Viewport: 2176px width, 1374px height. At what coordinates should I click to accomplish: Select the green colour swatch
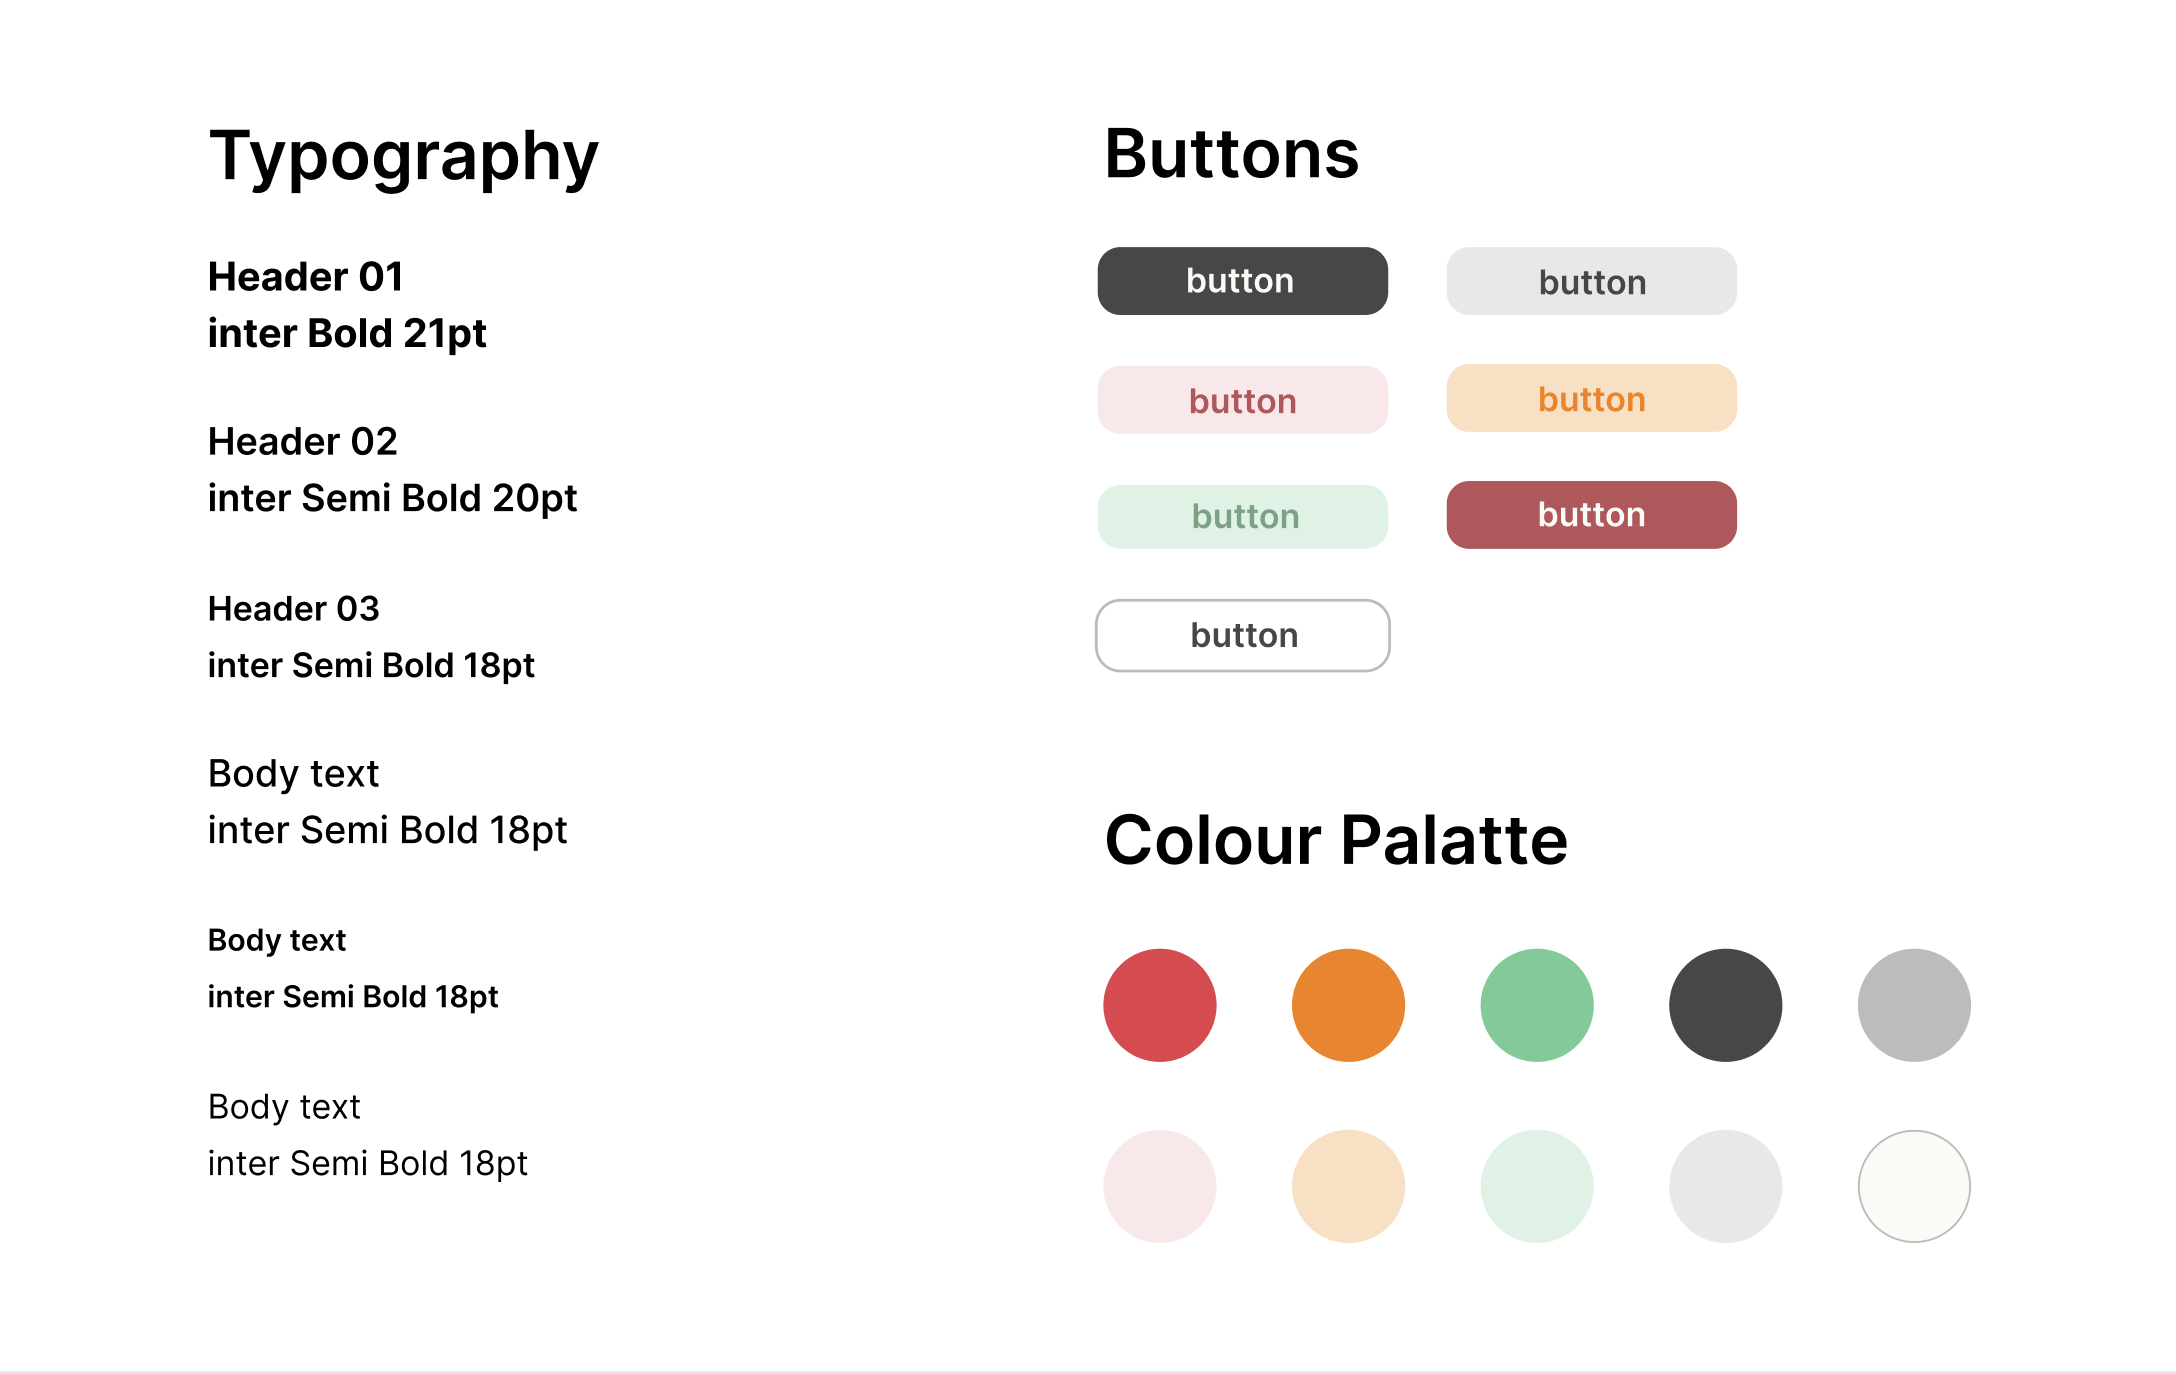(1537, 1005)
